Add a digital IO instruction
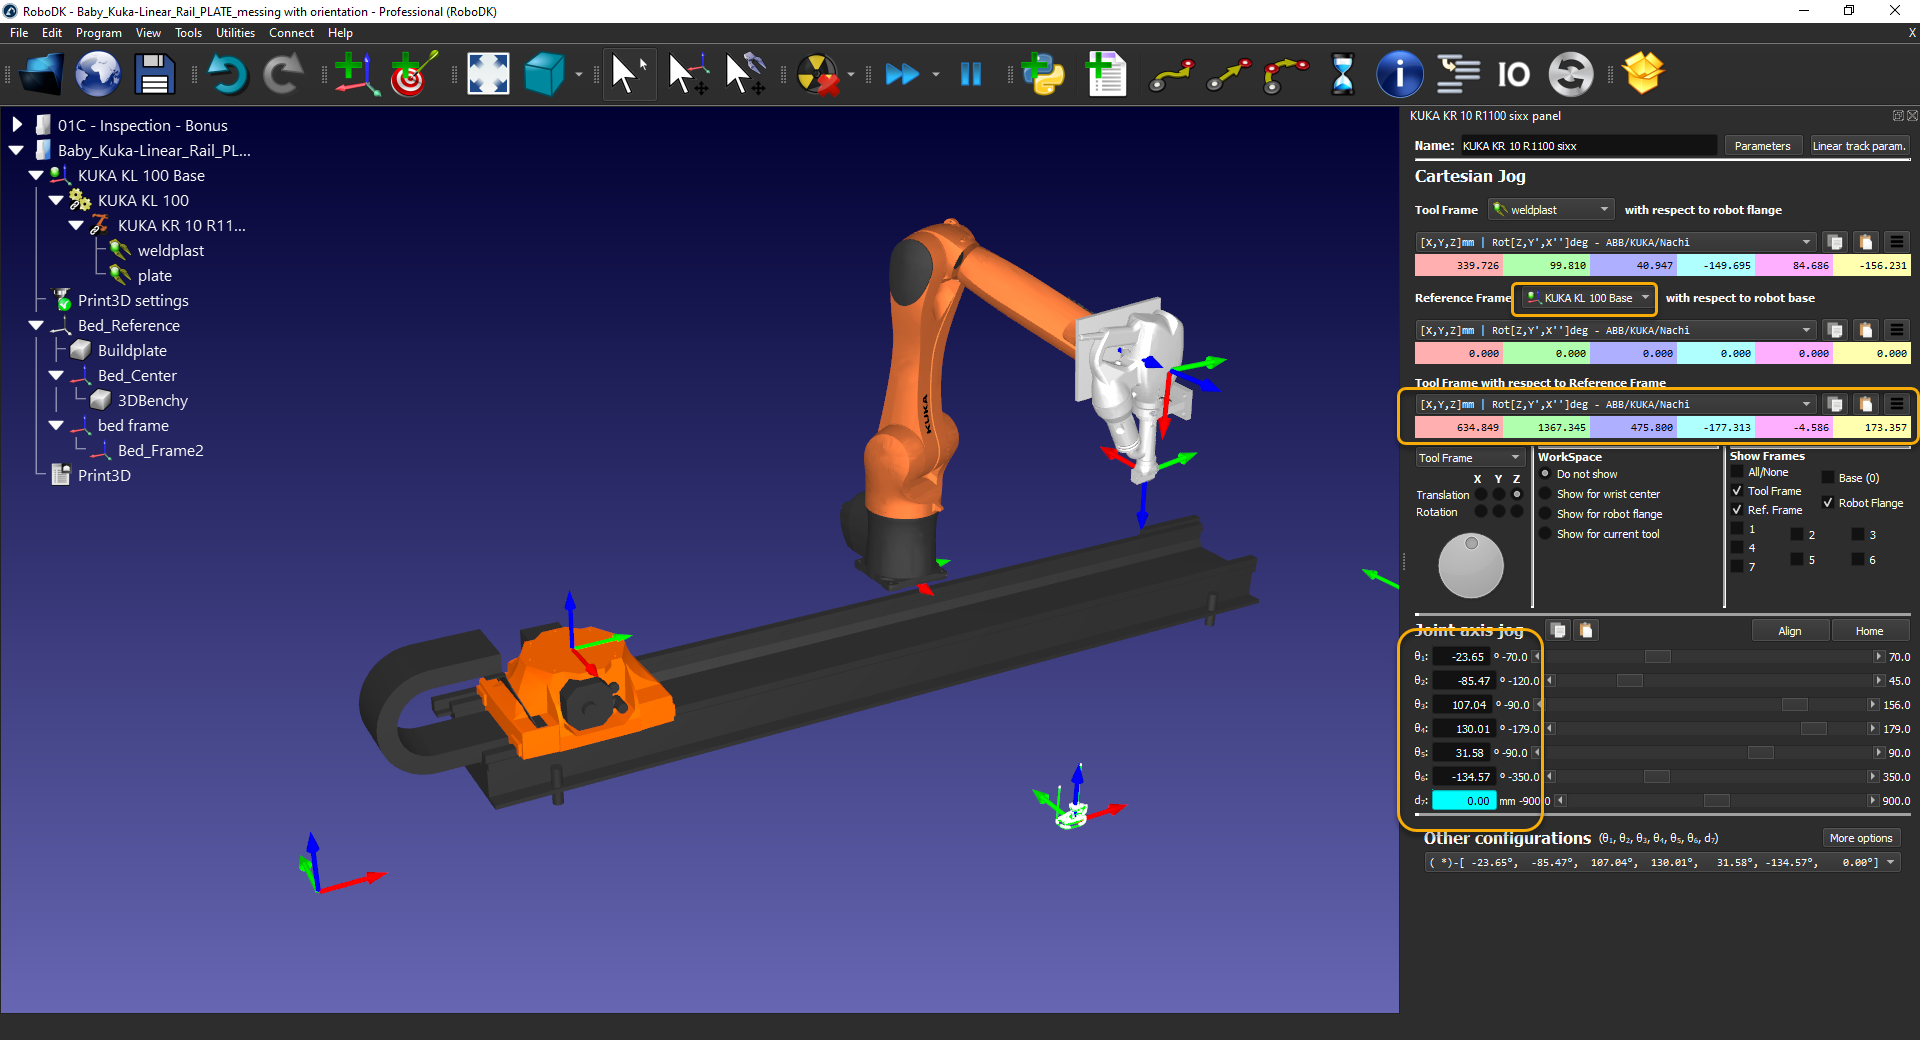 pos(1513,74)
